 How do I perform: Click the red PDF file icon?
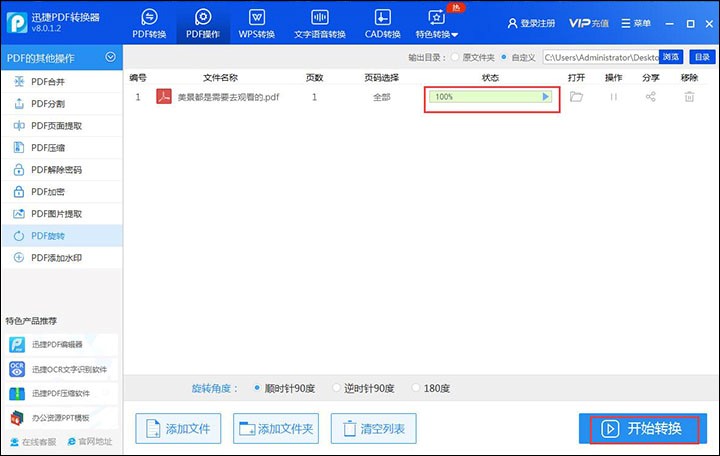164,96
